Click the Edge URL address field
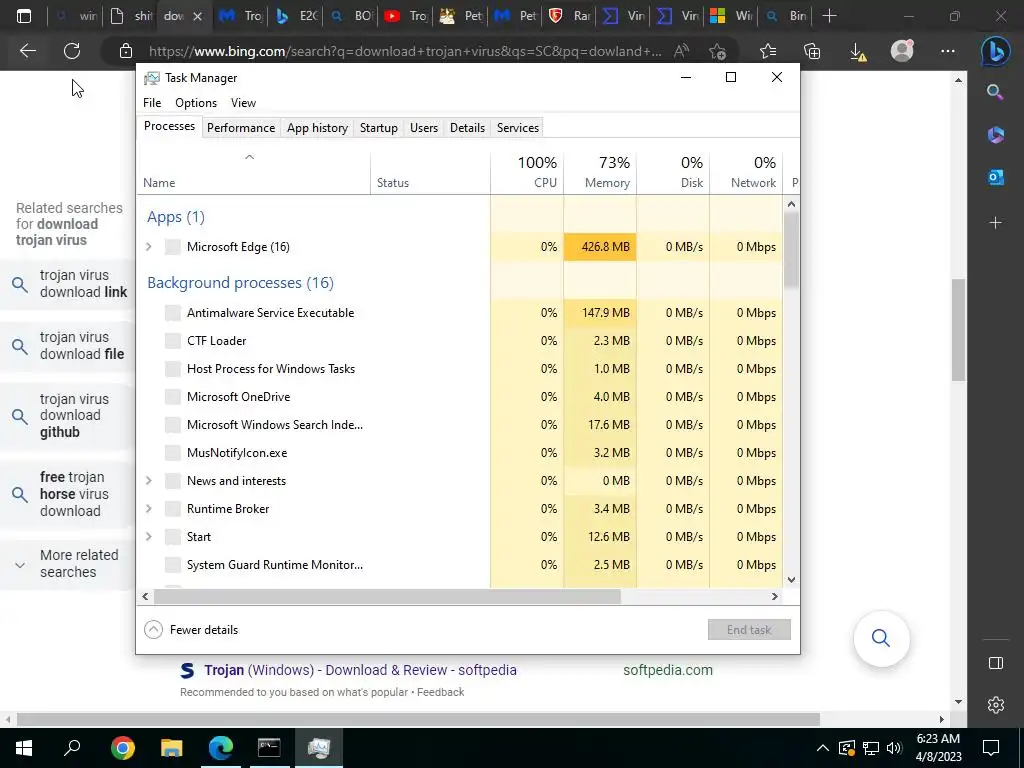The width and height of the screenshot is (1024, 768). (x=405, y=51)
